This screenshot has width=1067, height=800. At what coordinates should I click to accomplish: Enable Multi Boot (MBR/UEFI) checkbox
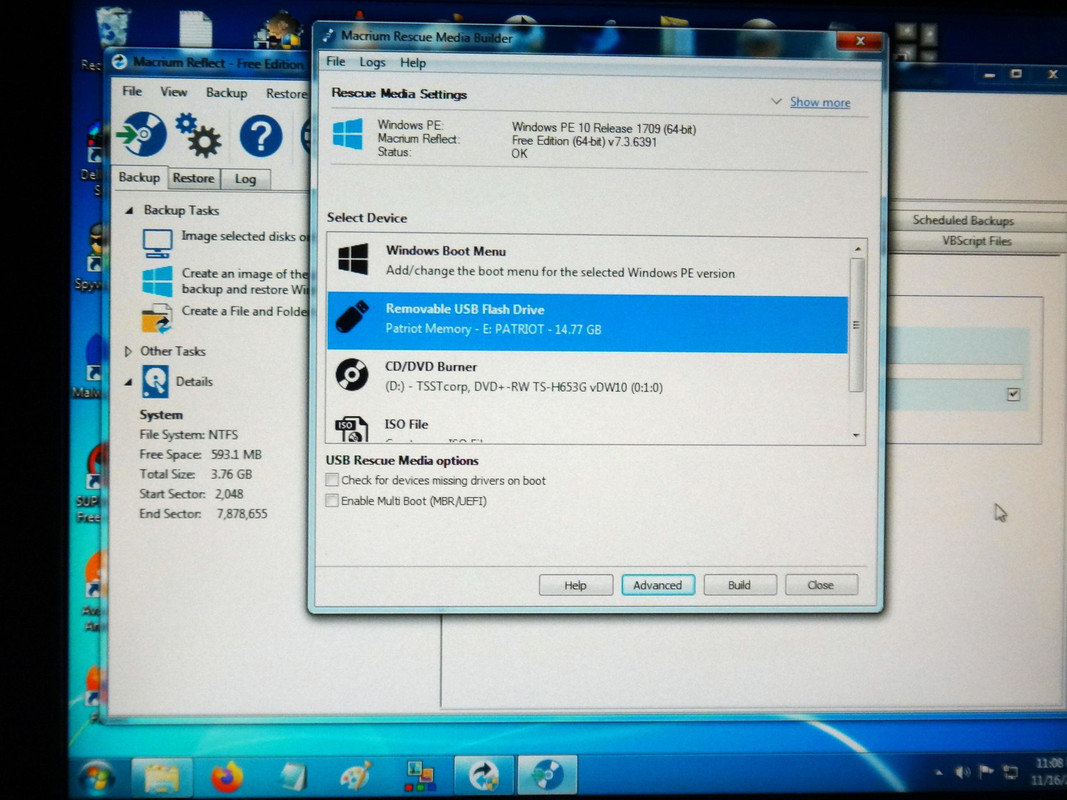tap(332, 501)
